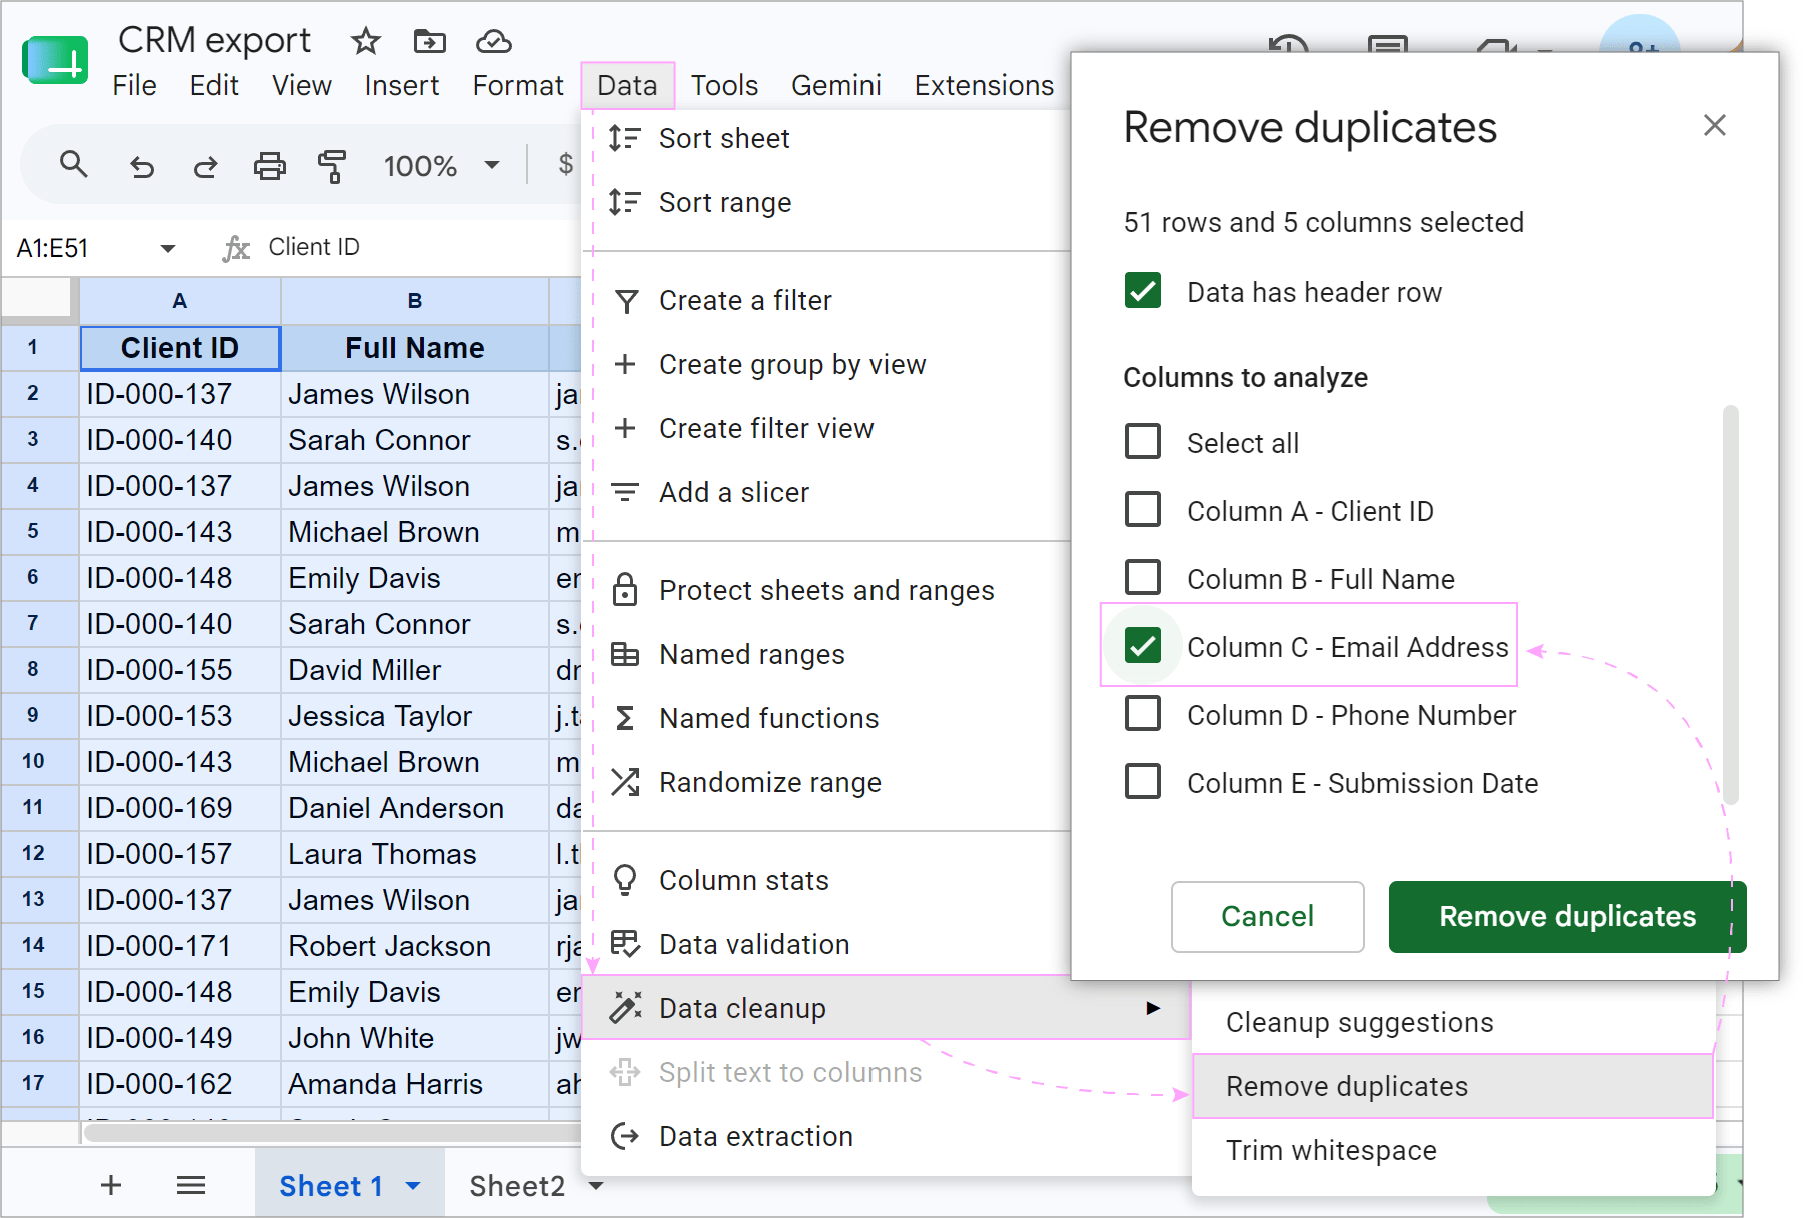Uncheck Column C - Email Address

[x=1143, y=645]
